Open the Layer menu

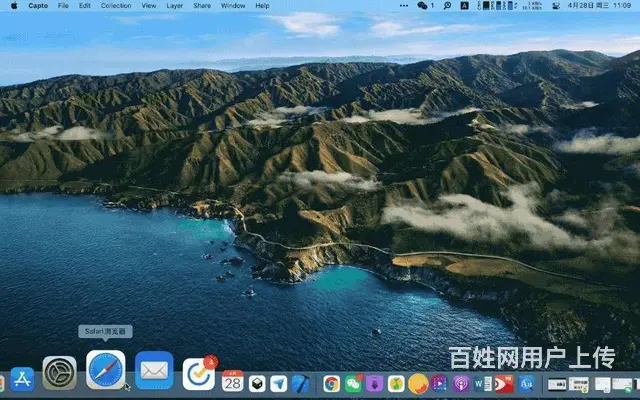(175, 6)
